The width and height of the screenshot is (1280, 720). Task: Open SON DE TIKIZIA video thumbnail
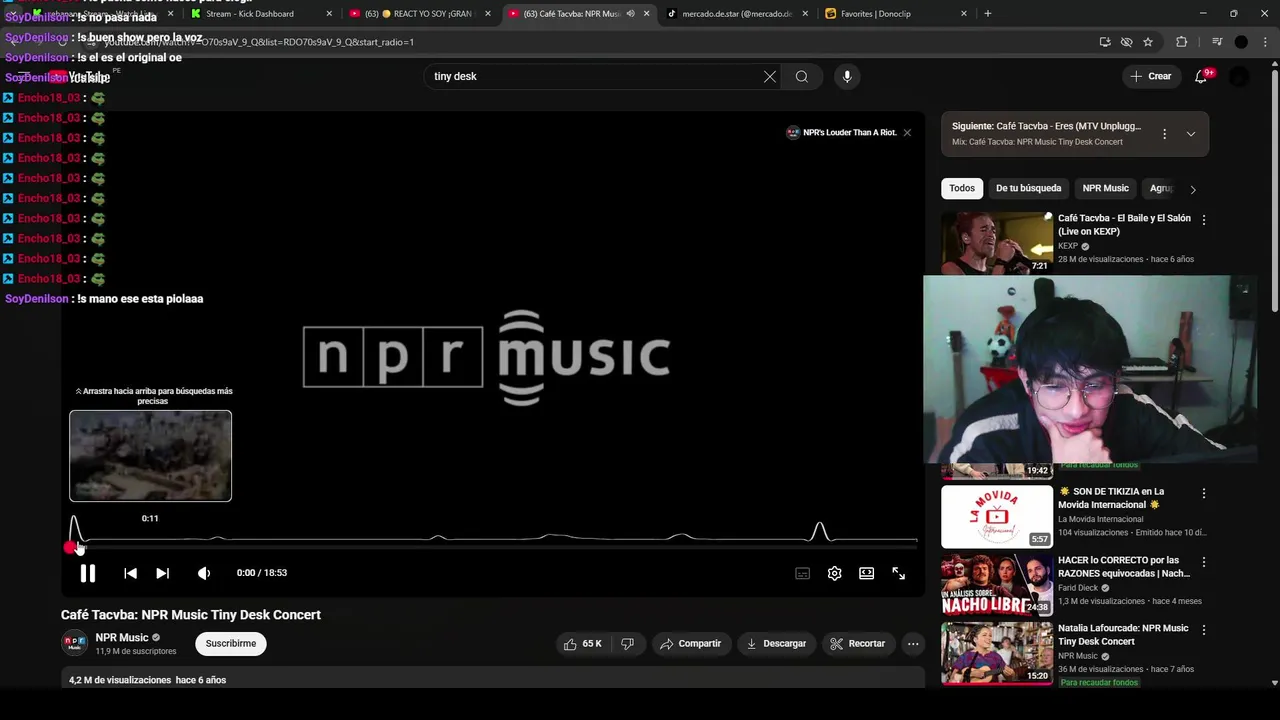[997, 517]
